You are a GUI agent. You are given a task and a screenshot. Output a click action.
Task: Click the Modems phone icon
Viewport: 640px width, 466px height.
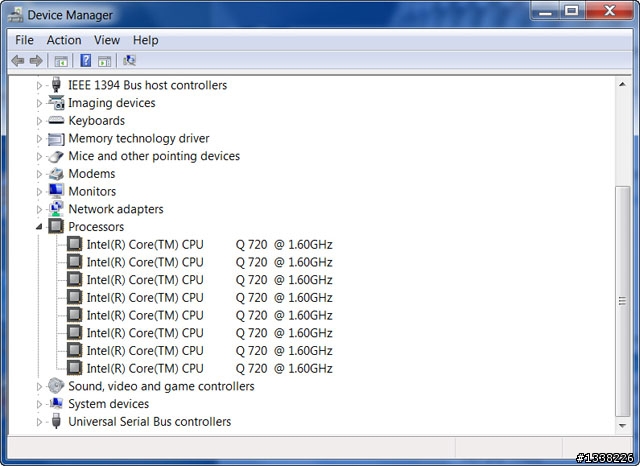point(56,174)
